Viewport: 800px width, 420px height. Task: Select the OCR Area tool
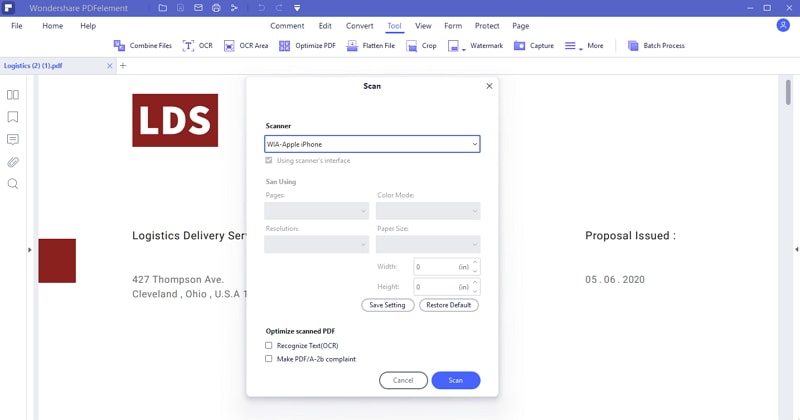tap(246, 45)
